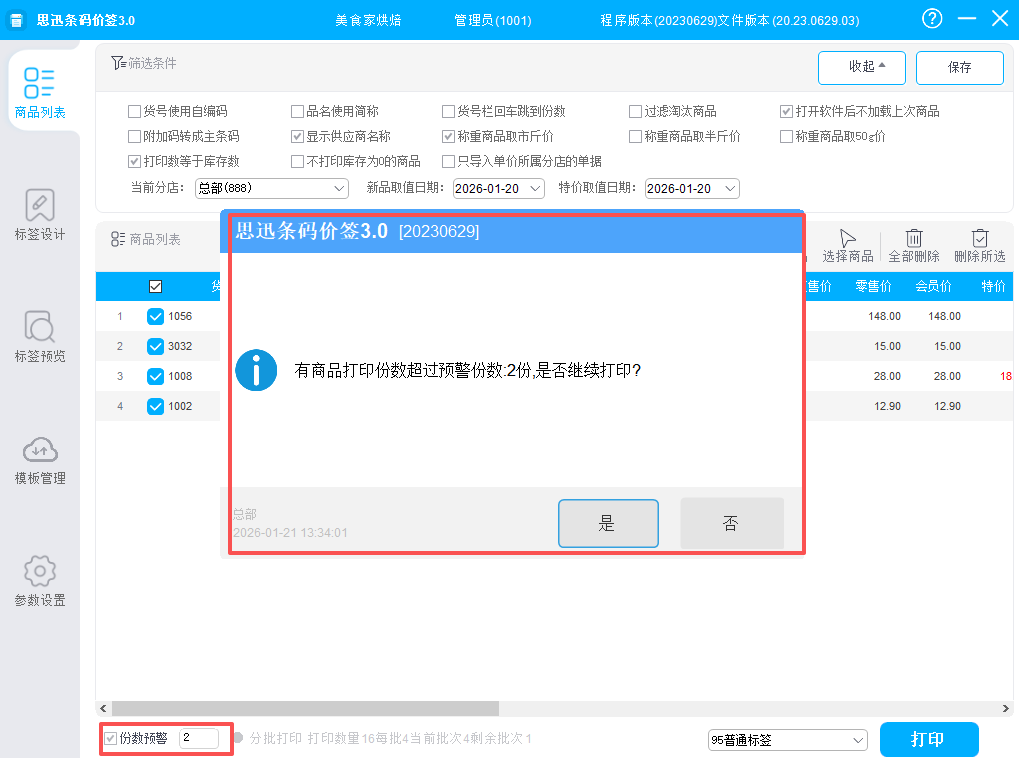The image size is (1019, 758).
Task: Toggle the 份数预警 checkbox
Action: [111, 739]
